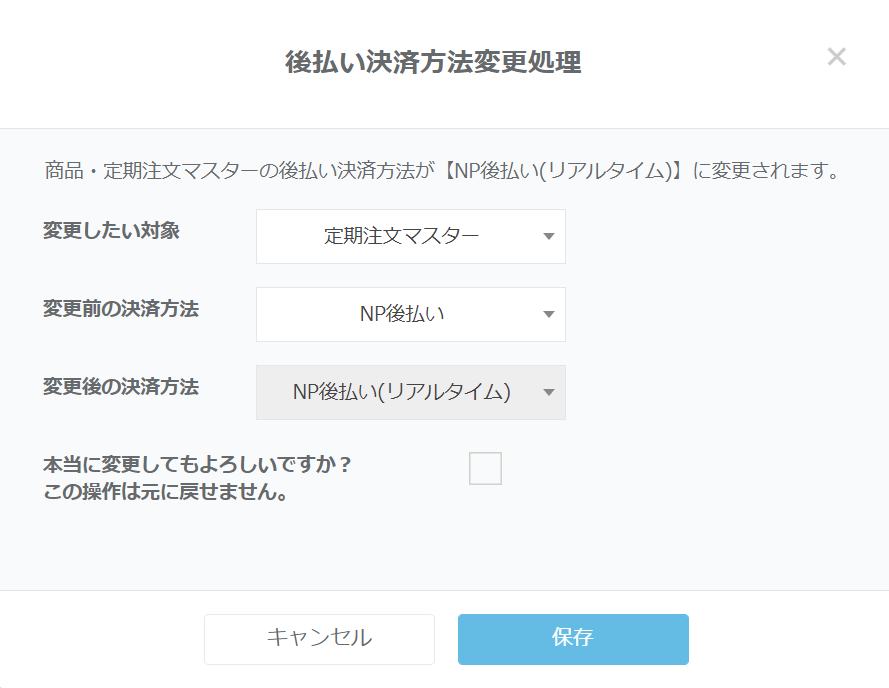889x688 pixels.
Task: Close the 後払い決済方法変更処理 dialog
Action: point(836,57)
